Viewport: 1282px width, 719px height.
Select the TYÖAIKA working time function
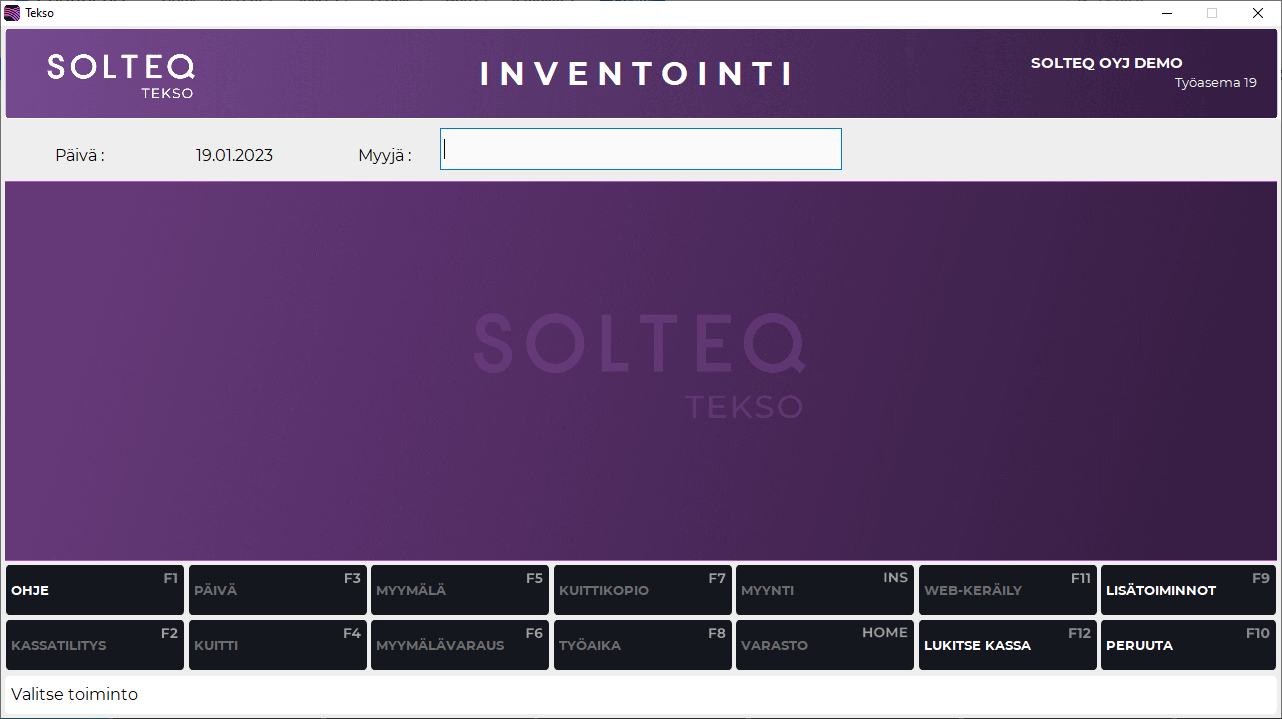(x=643, y=645)
